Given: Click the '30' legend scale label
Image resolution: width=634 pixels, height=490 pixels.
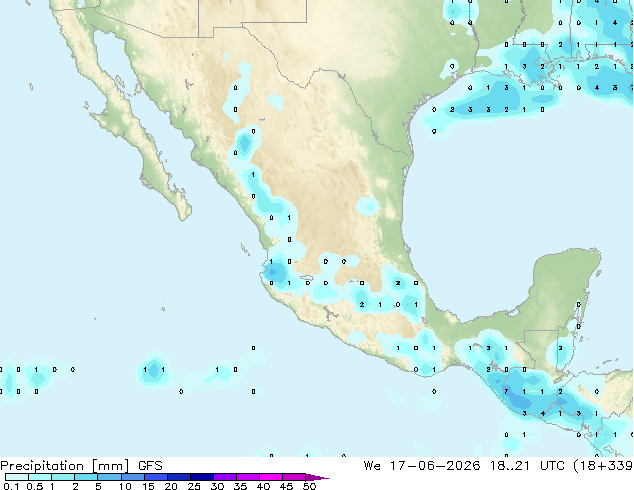Looking at the screenshot, I should tap(217, 486).
